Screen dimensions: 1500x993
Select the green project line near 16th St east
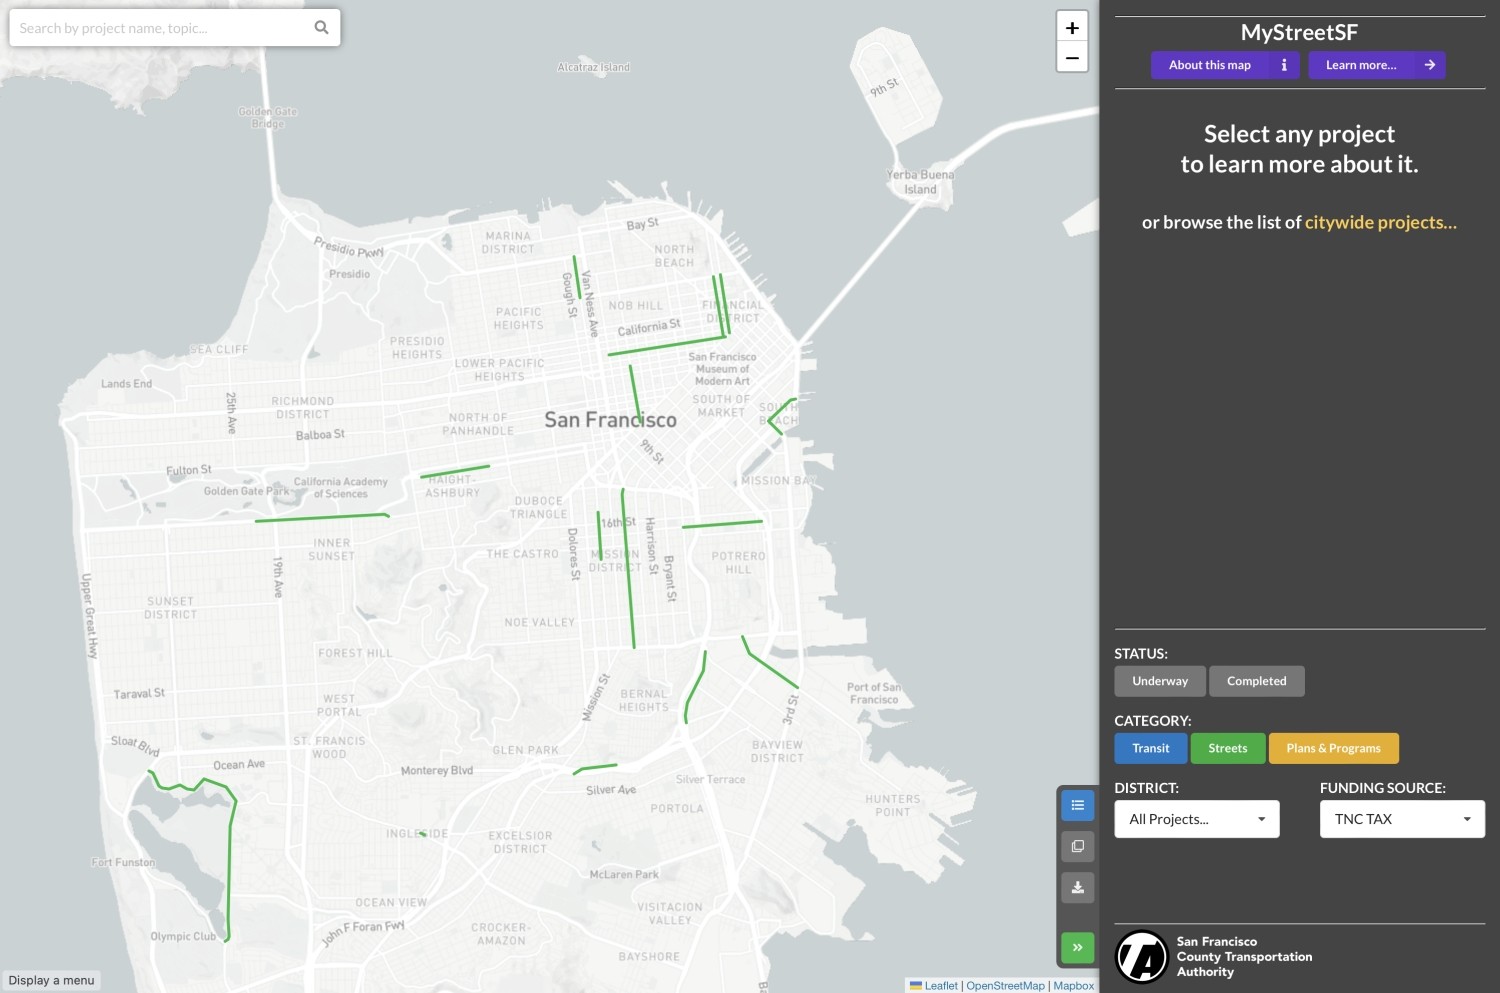tap(722, 524)
